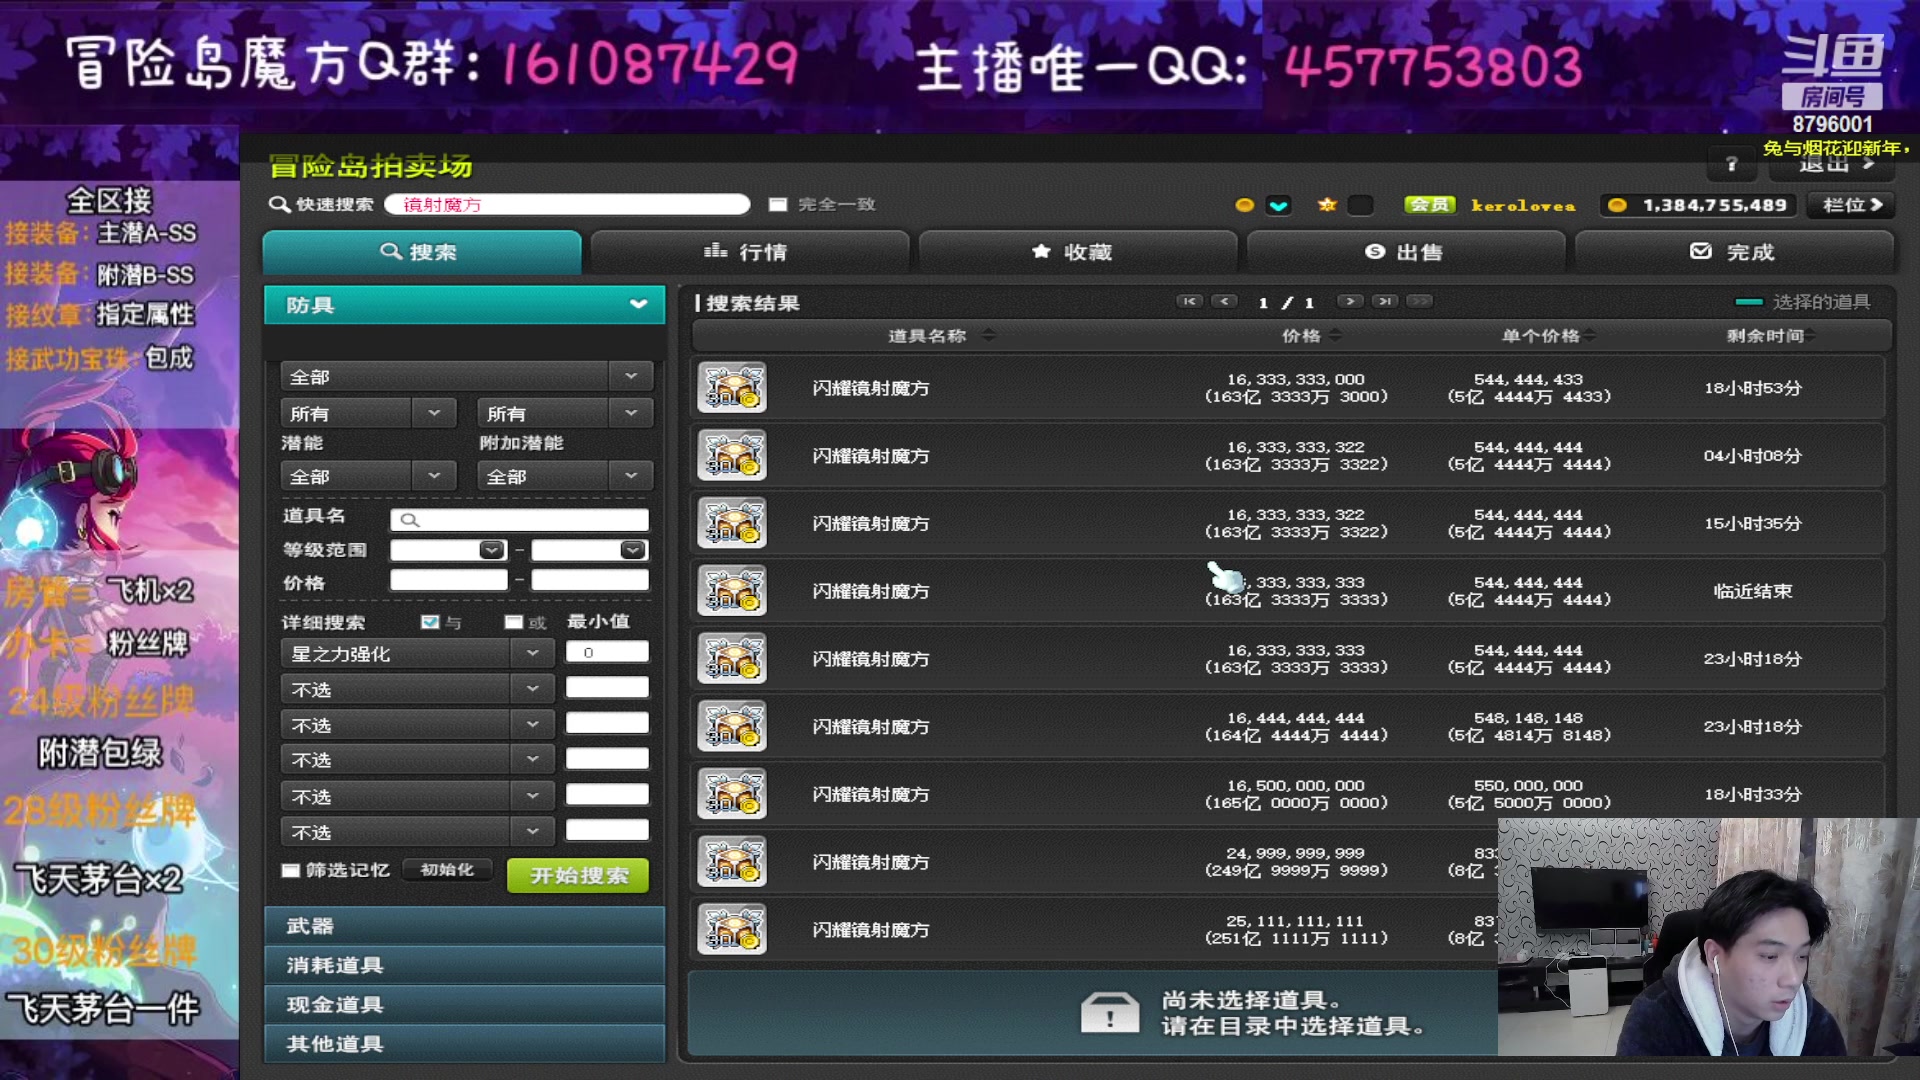Toggle the 与 (AND) checkbox

coord(430,622)
